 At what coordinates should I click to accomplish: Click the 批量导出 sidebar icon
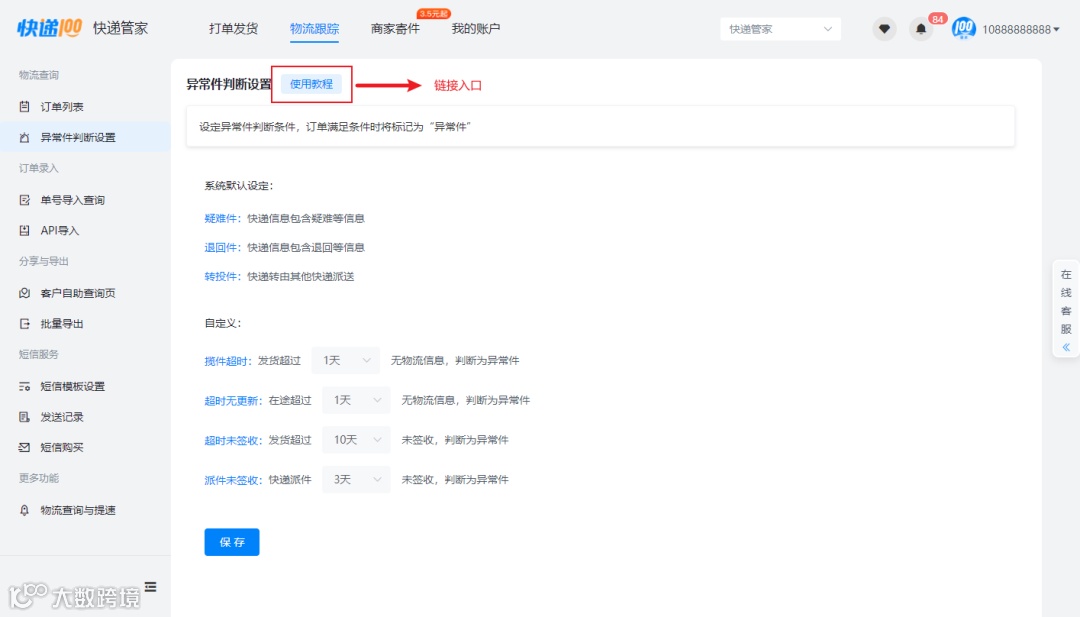coord(25,323)
